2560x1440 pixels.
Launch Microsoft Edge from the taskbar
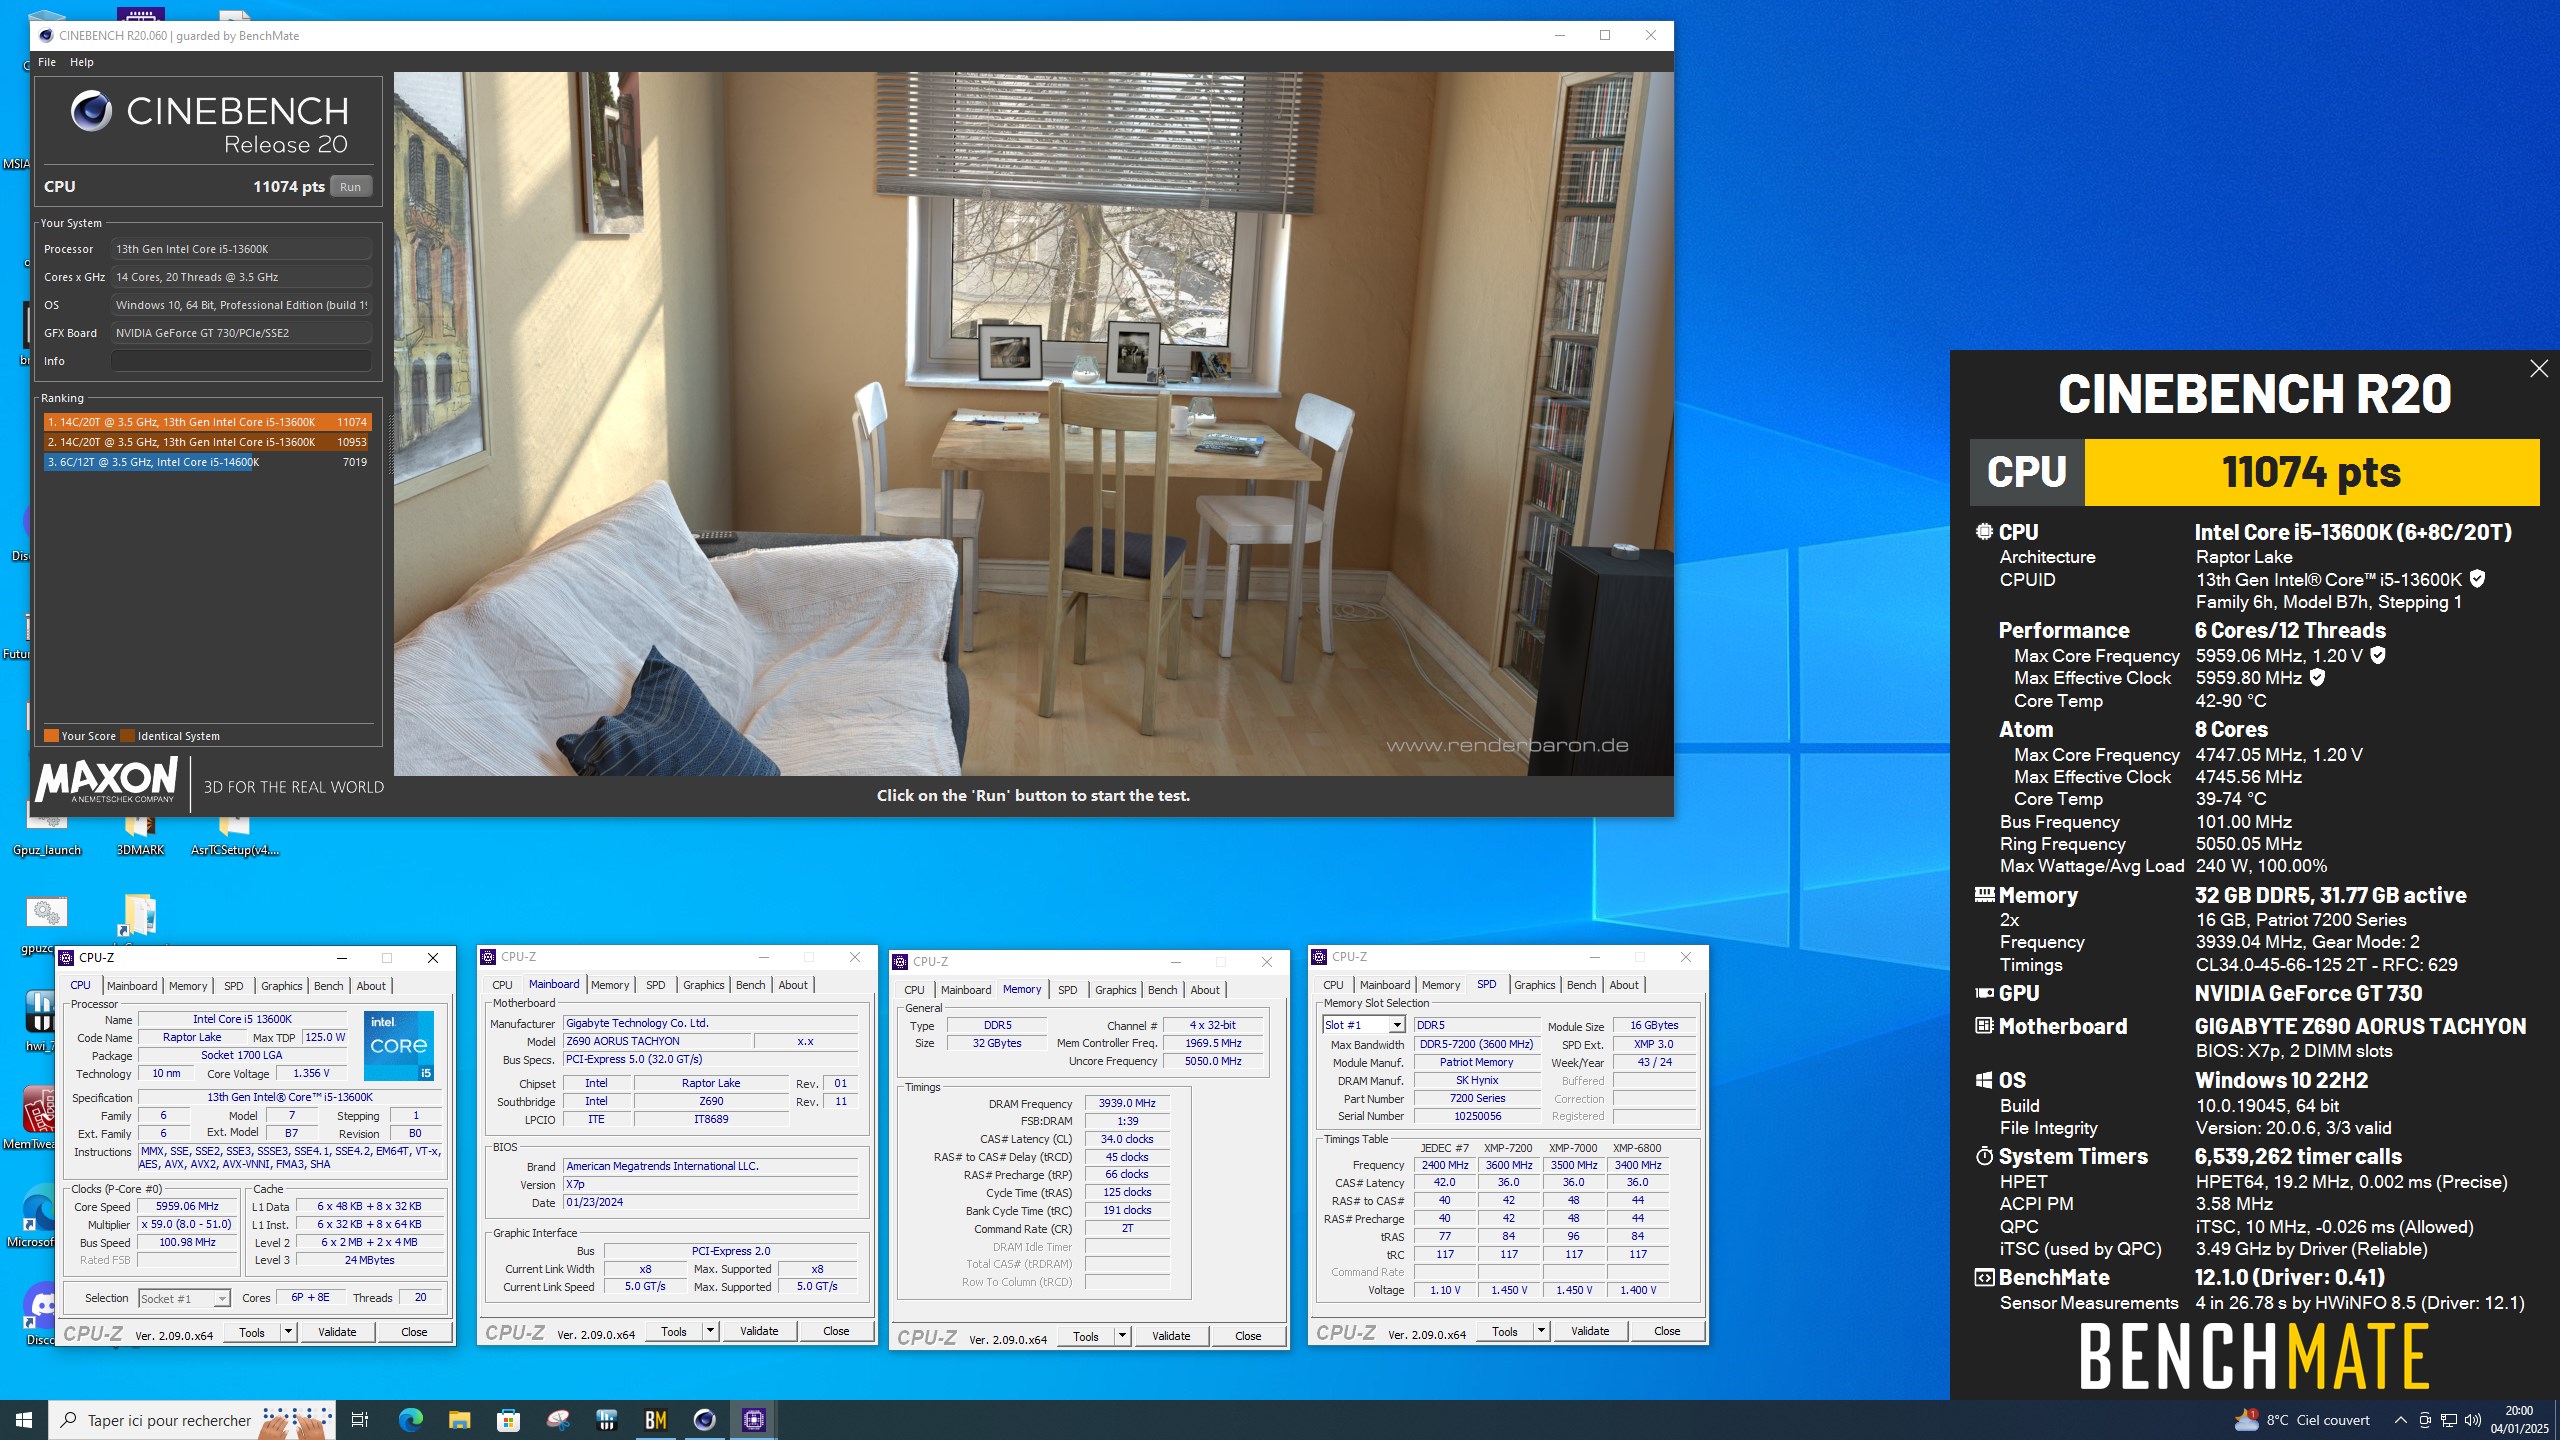pos(410,1420)
